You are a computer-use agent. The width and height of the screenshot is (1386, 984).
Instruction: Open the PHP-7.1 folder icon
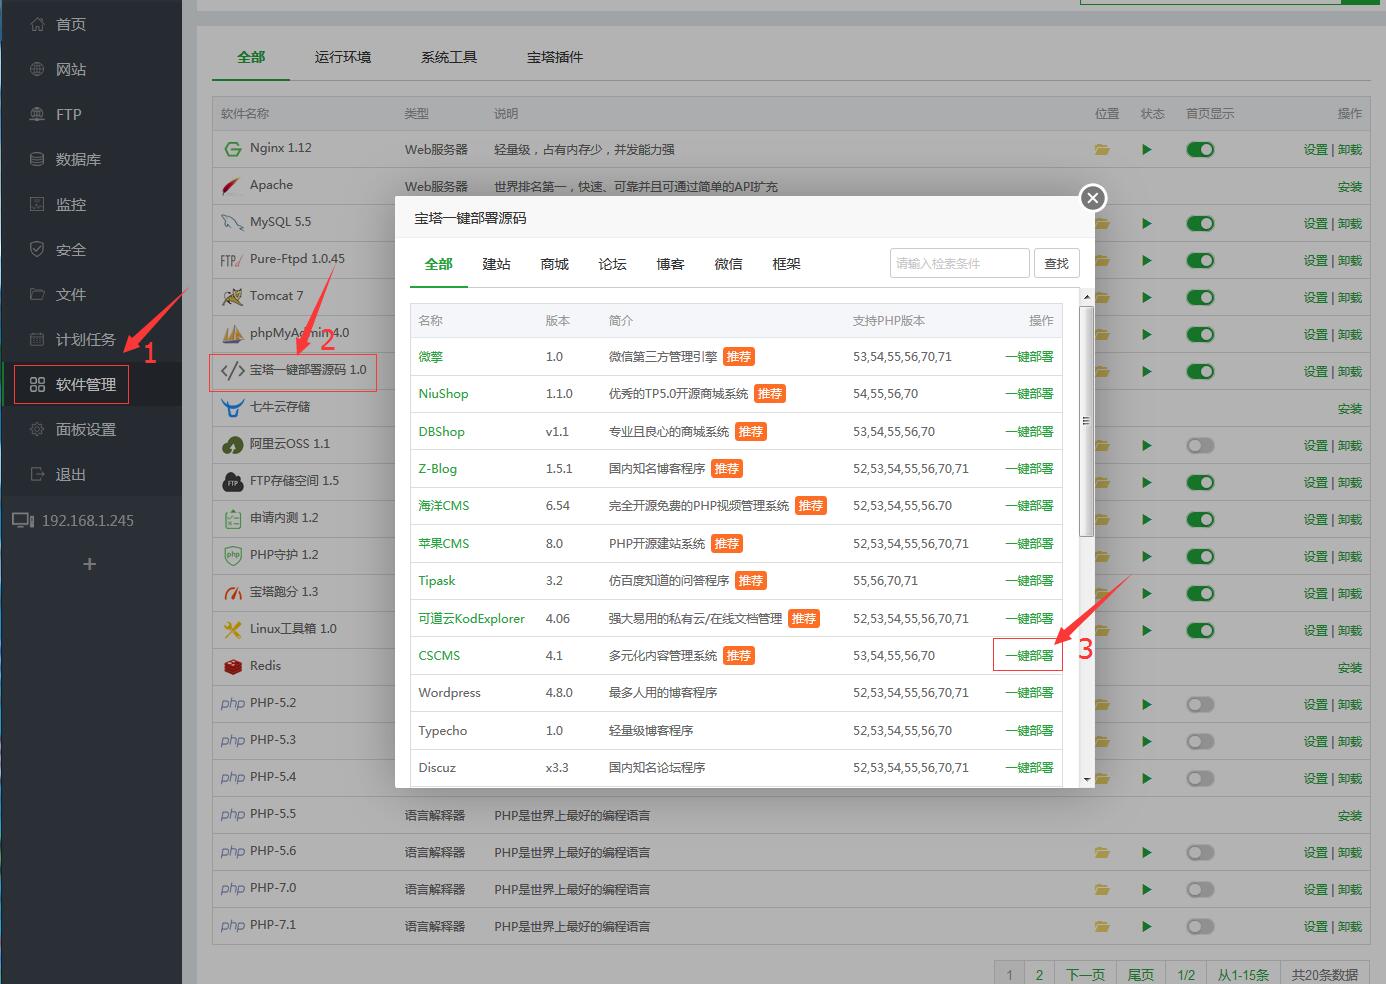coord(1102,927)
